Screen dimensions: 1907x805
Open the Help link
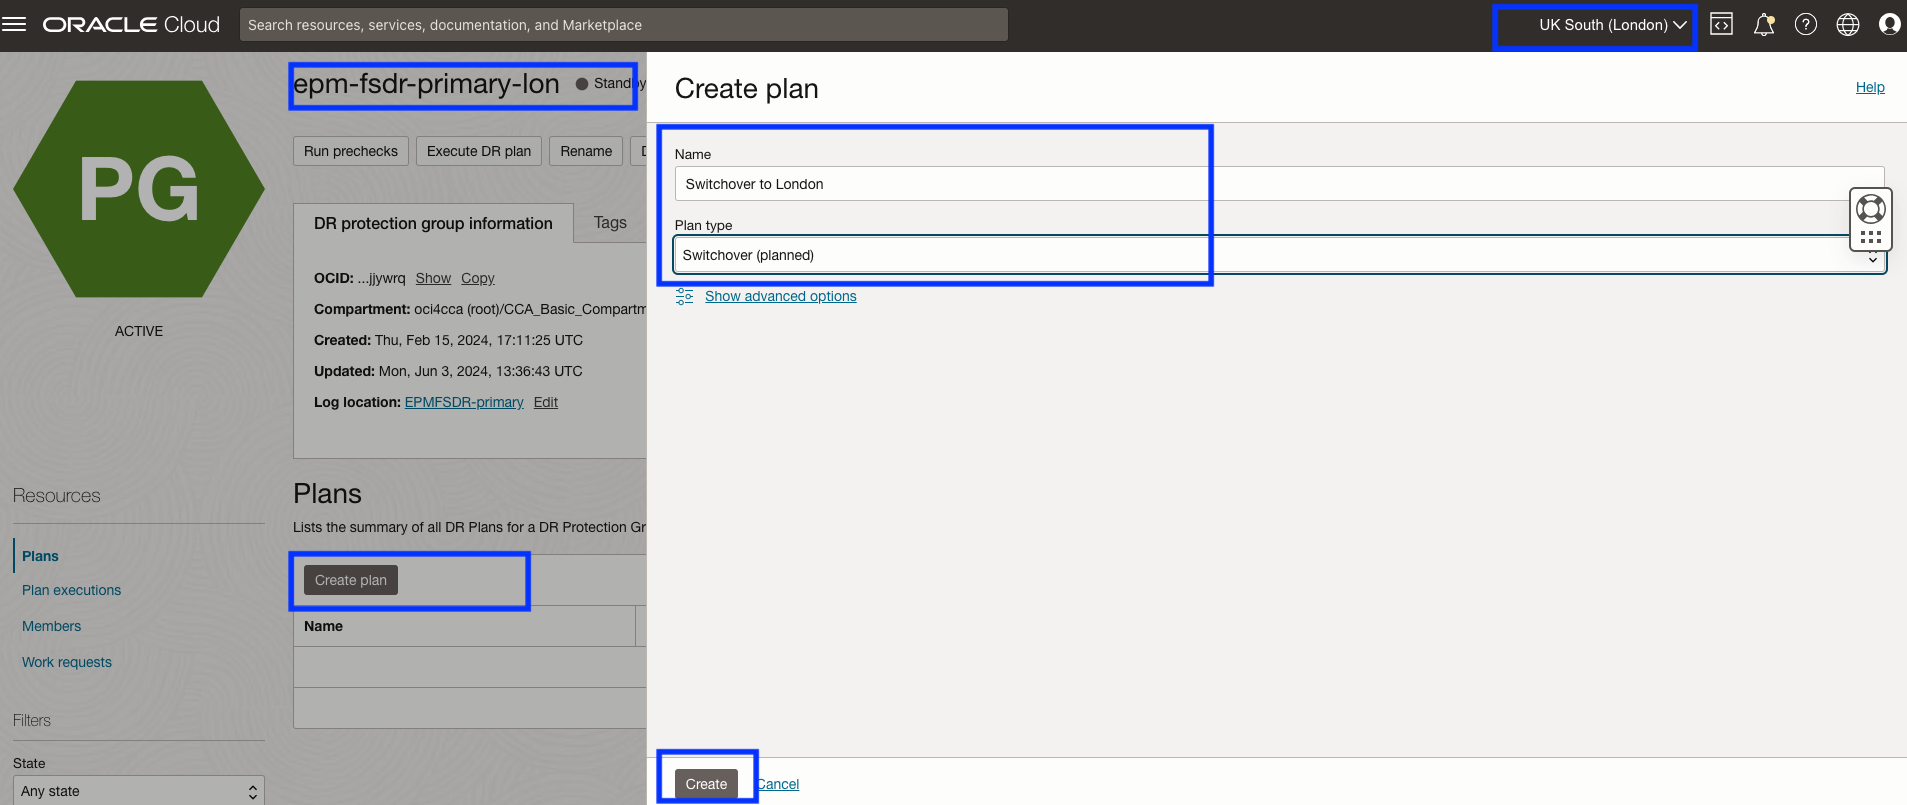pos(1870,87)
